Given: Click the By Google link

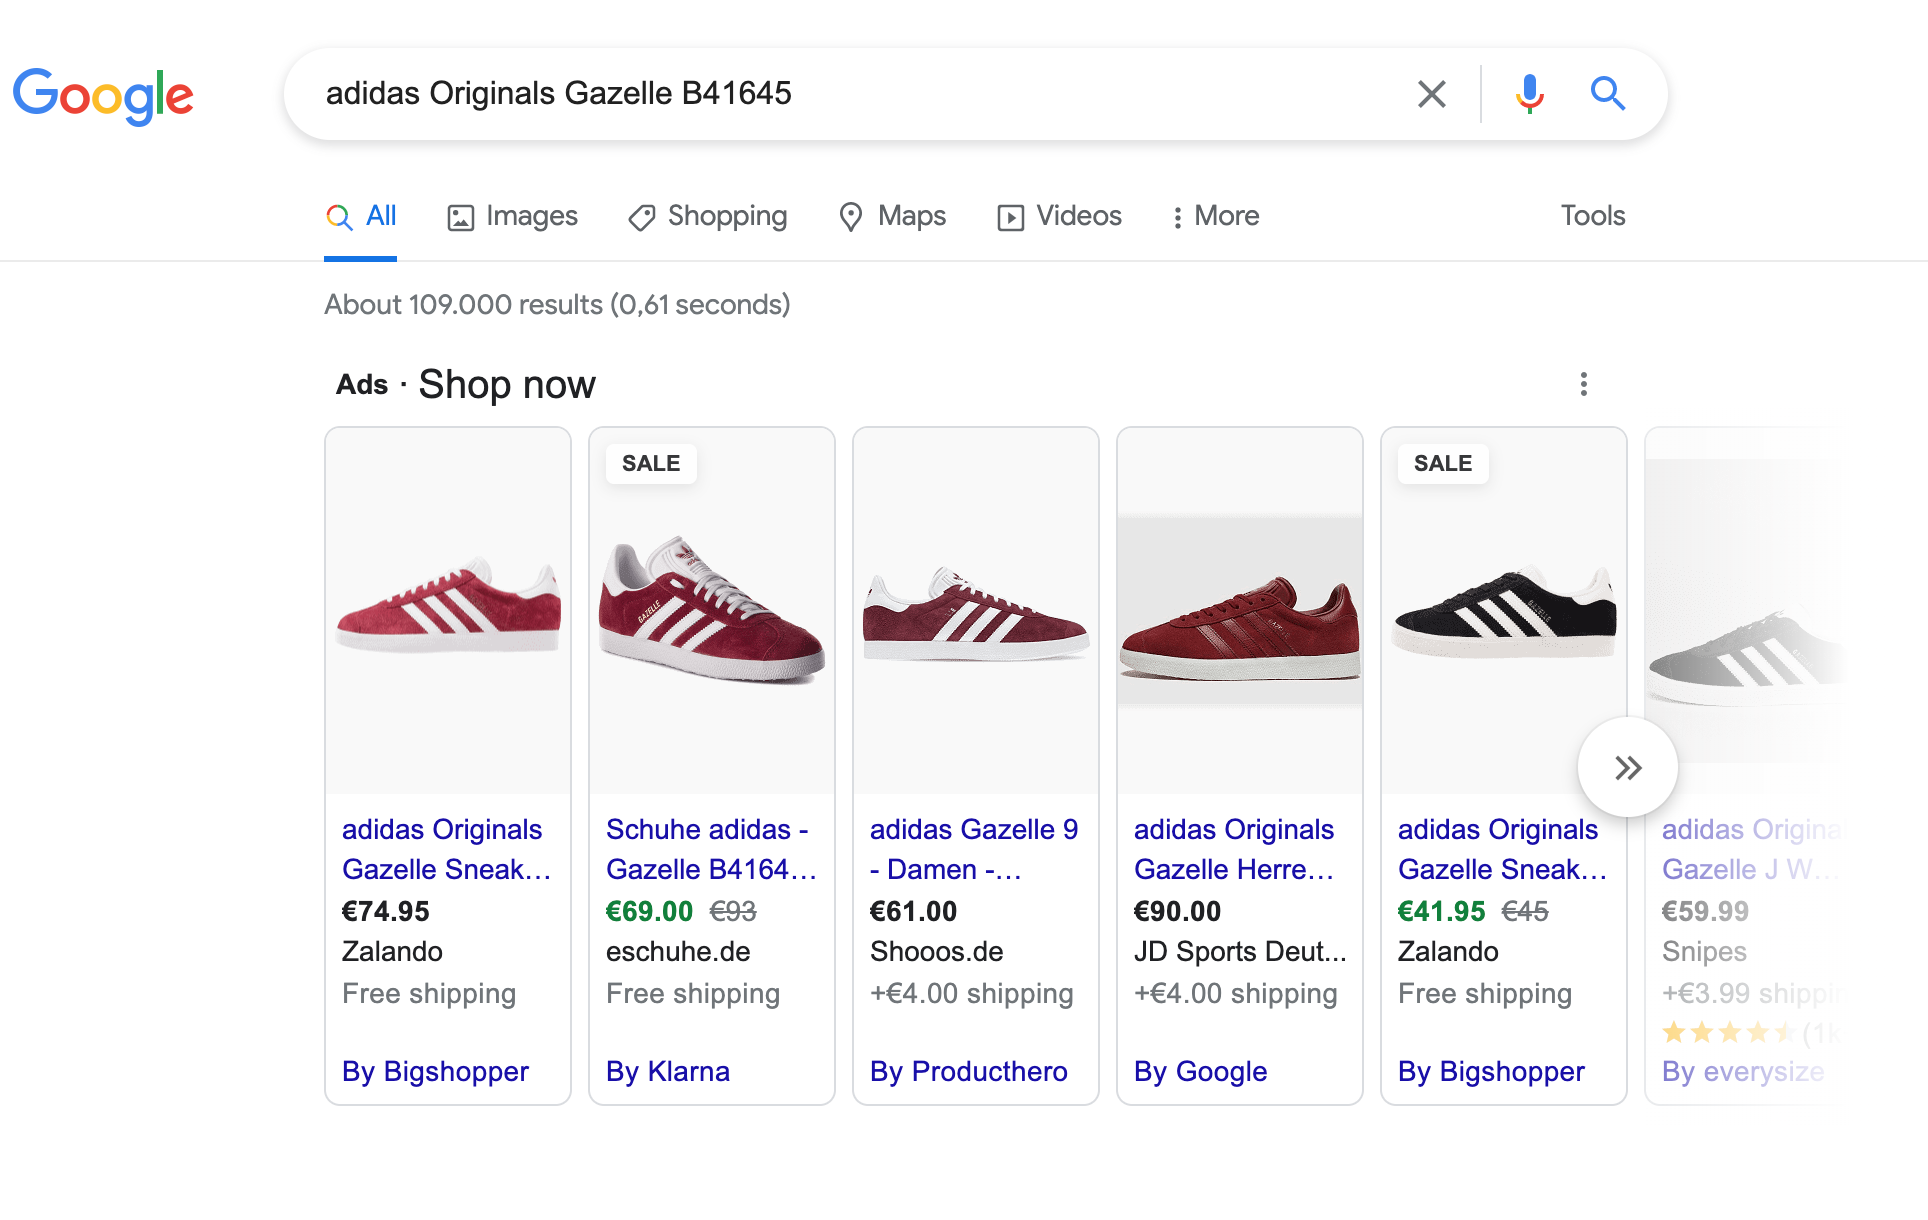Looking at the screenshot, I should click(1201, 1071).
